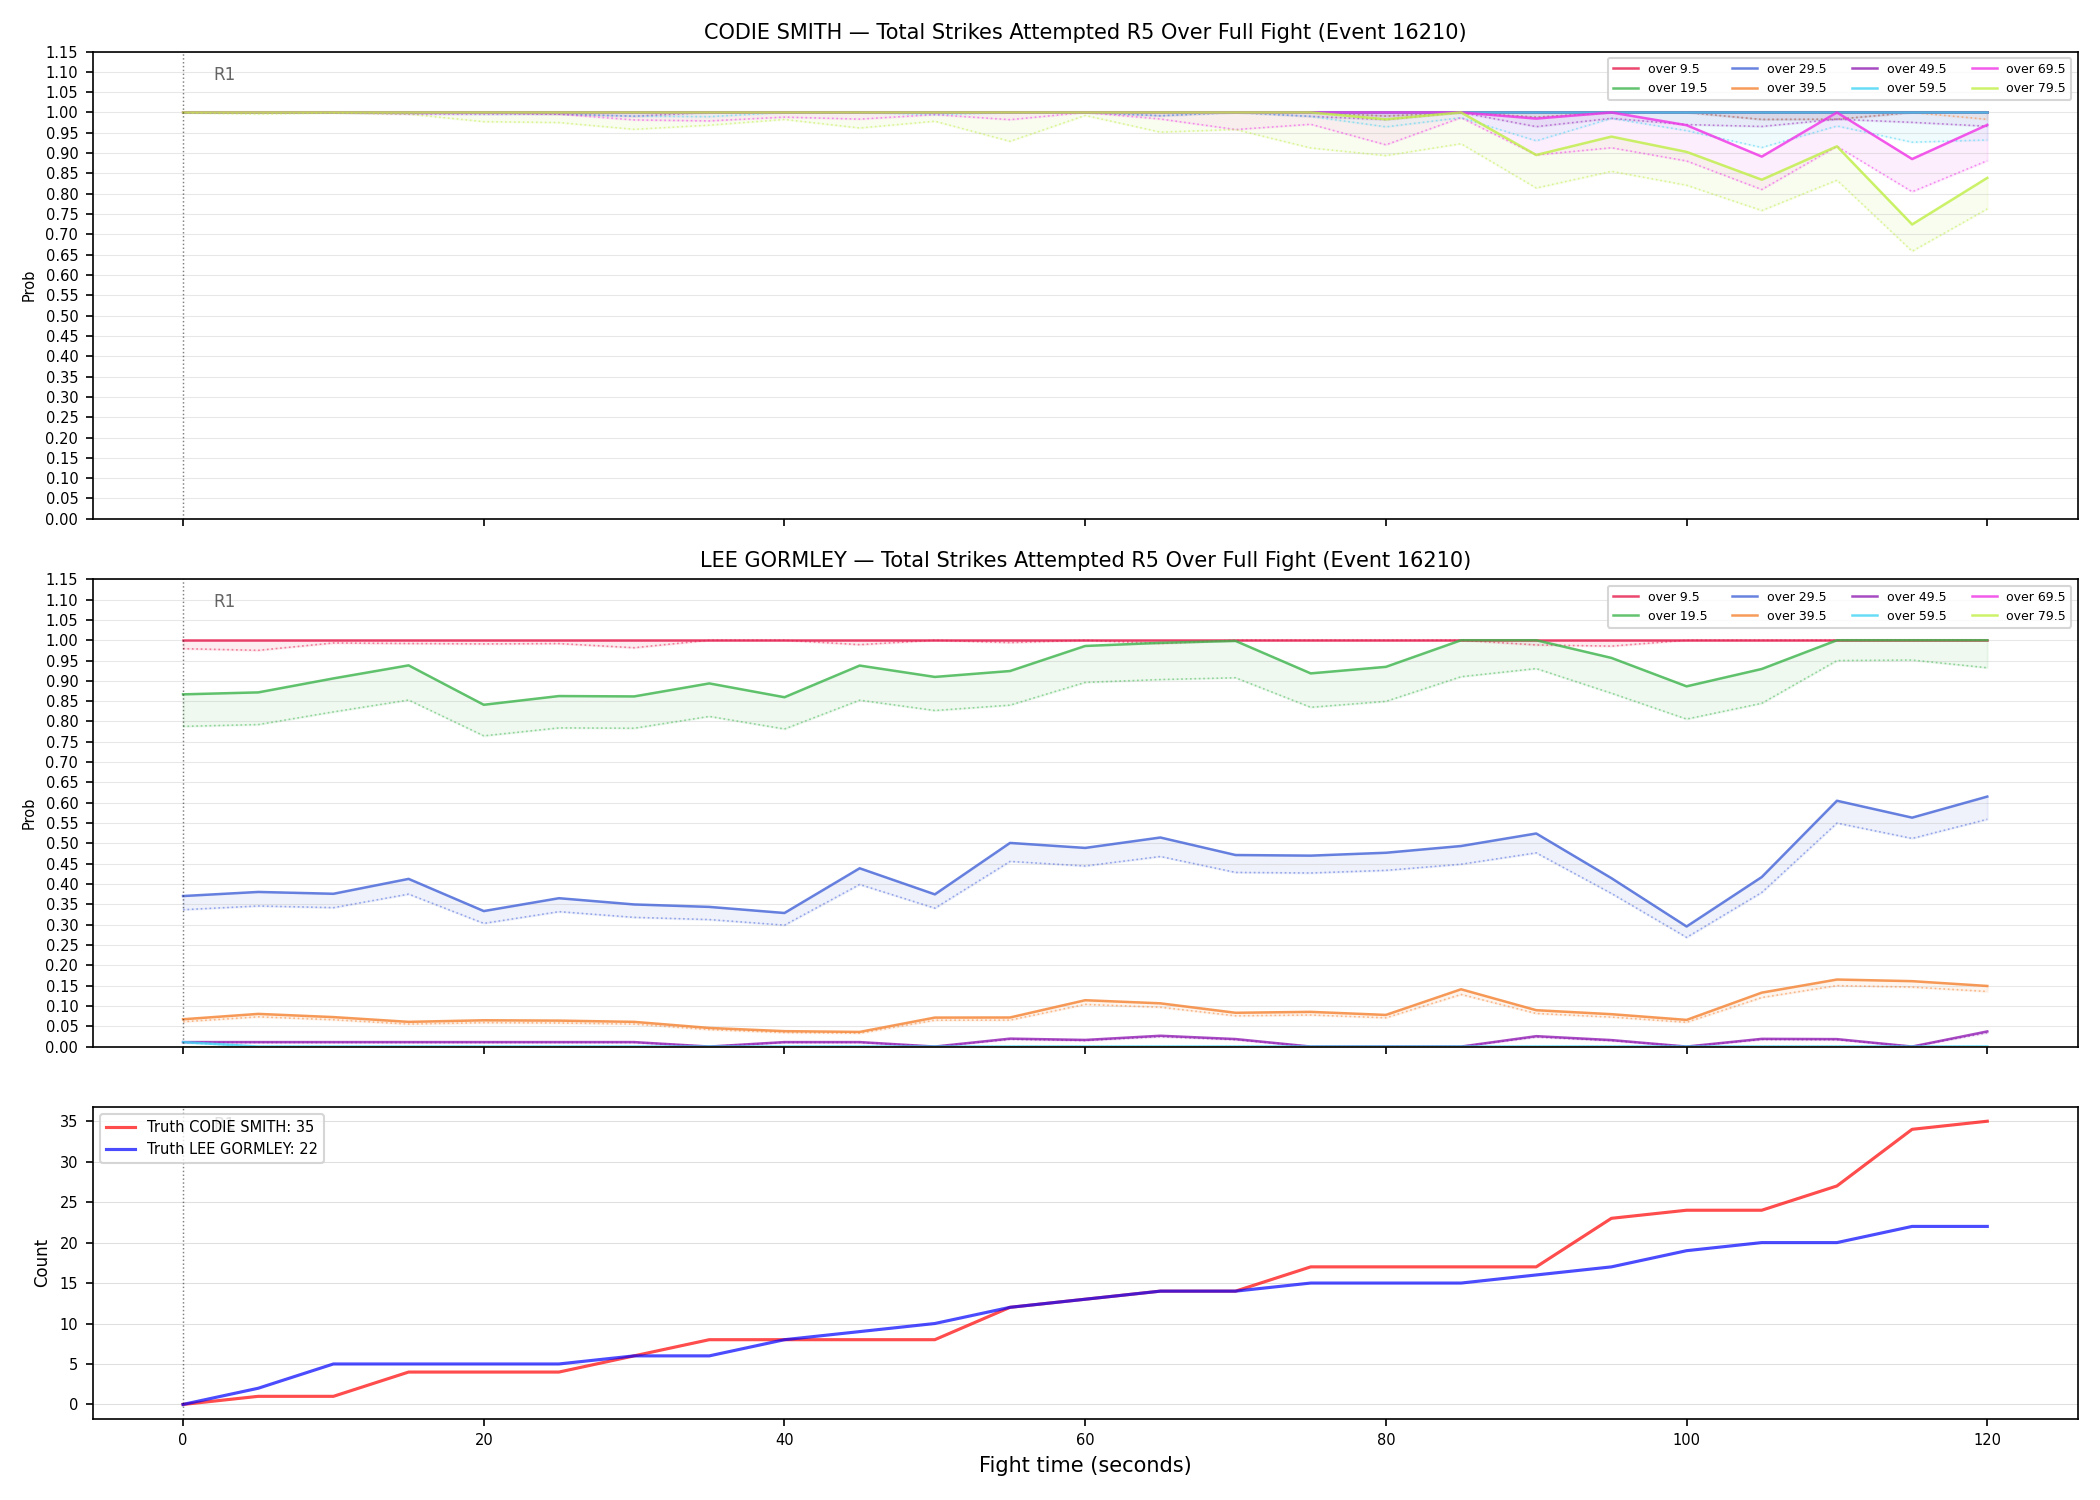Click 'Truth CODIE SMITH: 35' legend entry

pyautogui.click(x=210, y=1127)
